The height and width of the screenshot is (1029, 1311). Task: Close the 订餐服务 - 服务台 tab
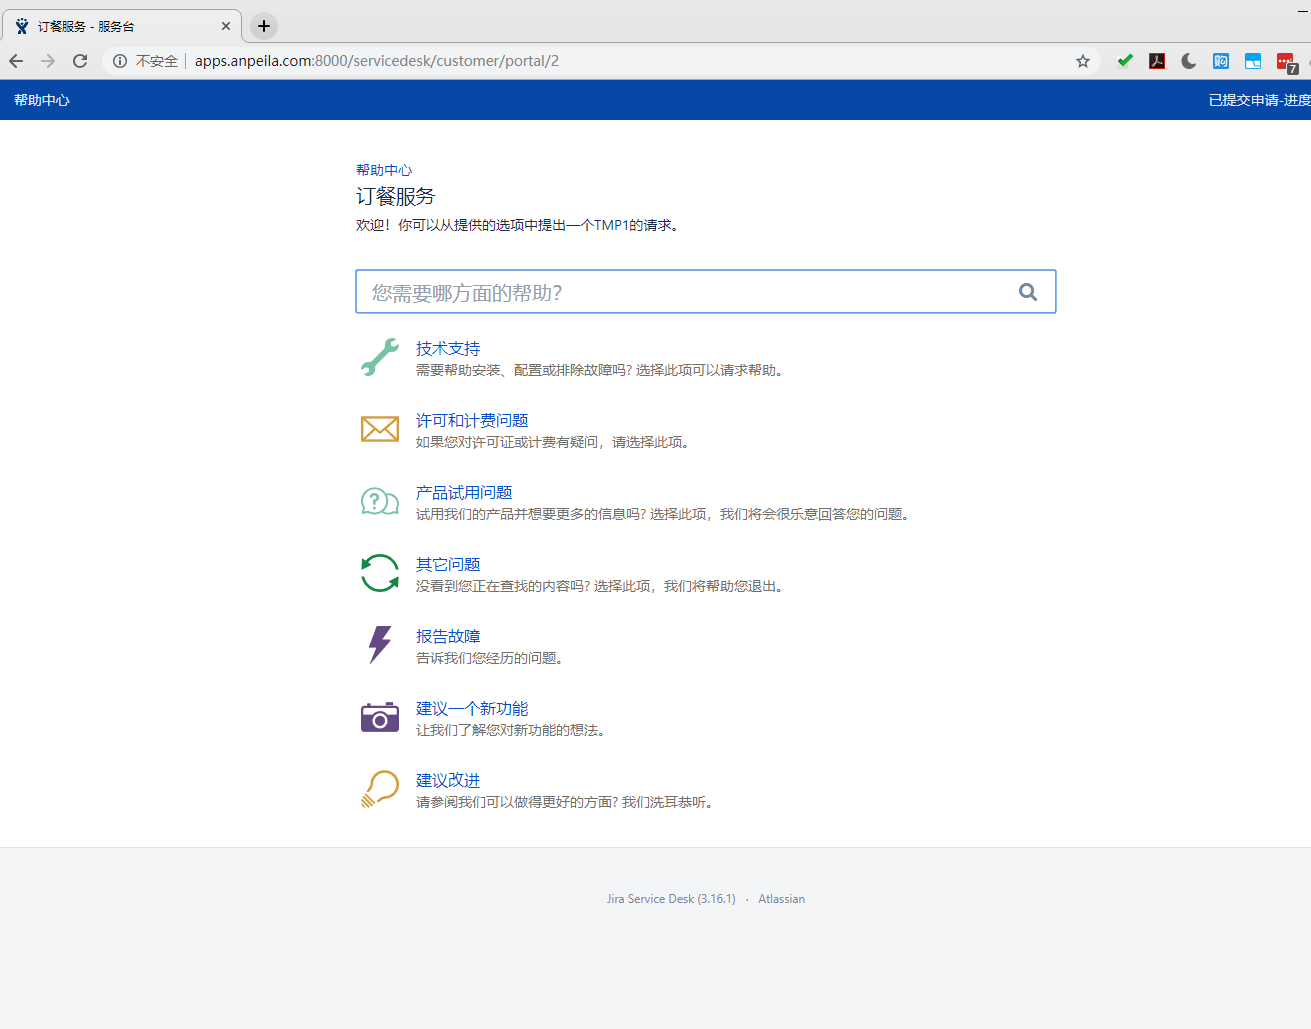[226, 26]
